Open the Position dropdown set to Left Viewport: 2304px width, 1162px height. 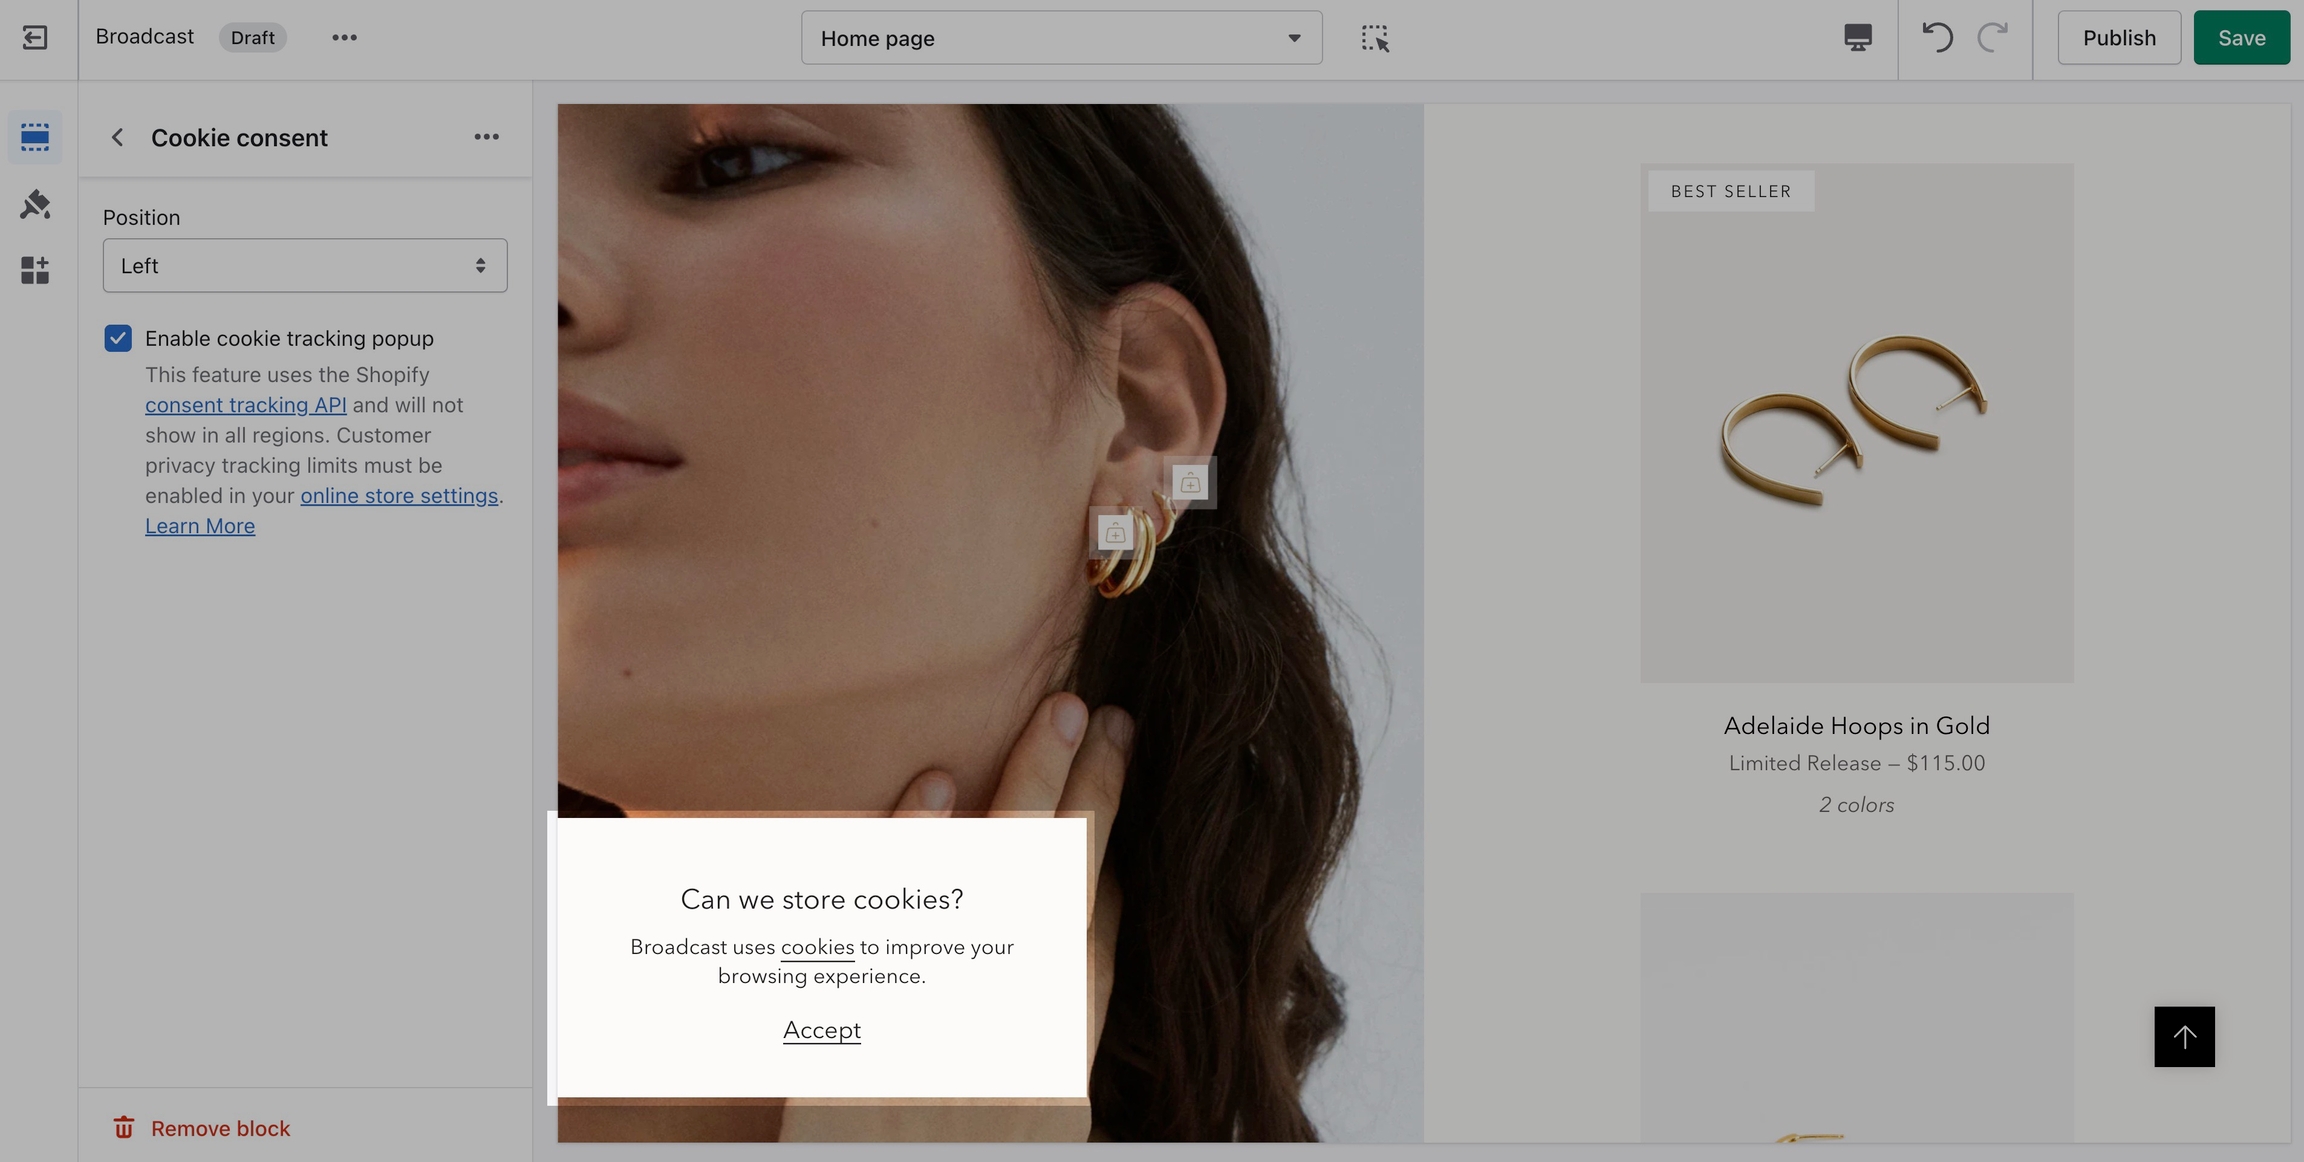tap(305, 266)
